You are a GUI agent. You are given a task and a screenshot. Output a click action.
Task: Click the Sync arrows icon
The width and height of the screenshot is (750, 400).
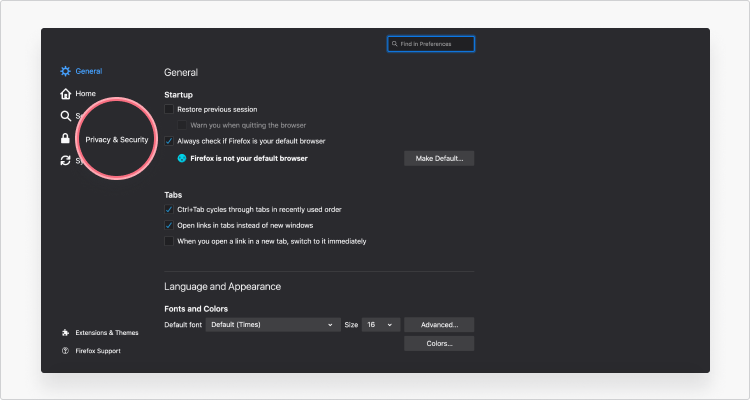point(65,161)
